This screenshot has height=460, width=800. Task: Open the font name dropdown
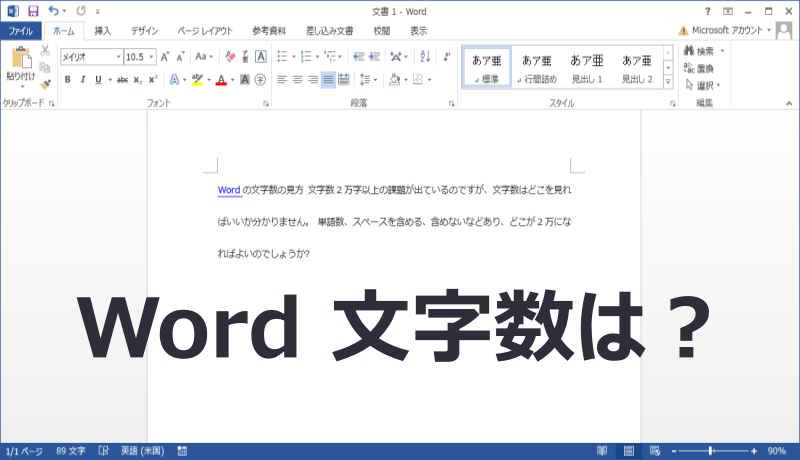118,57
